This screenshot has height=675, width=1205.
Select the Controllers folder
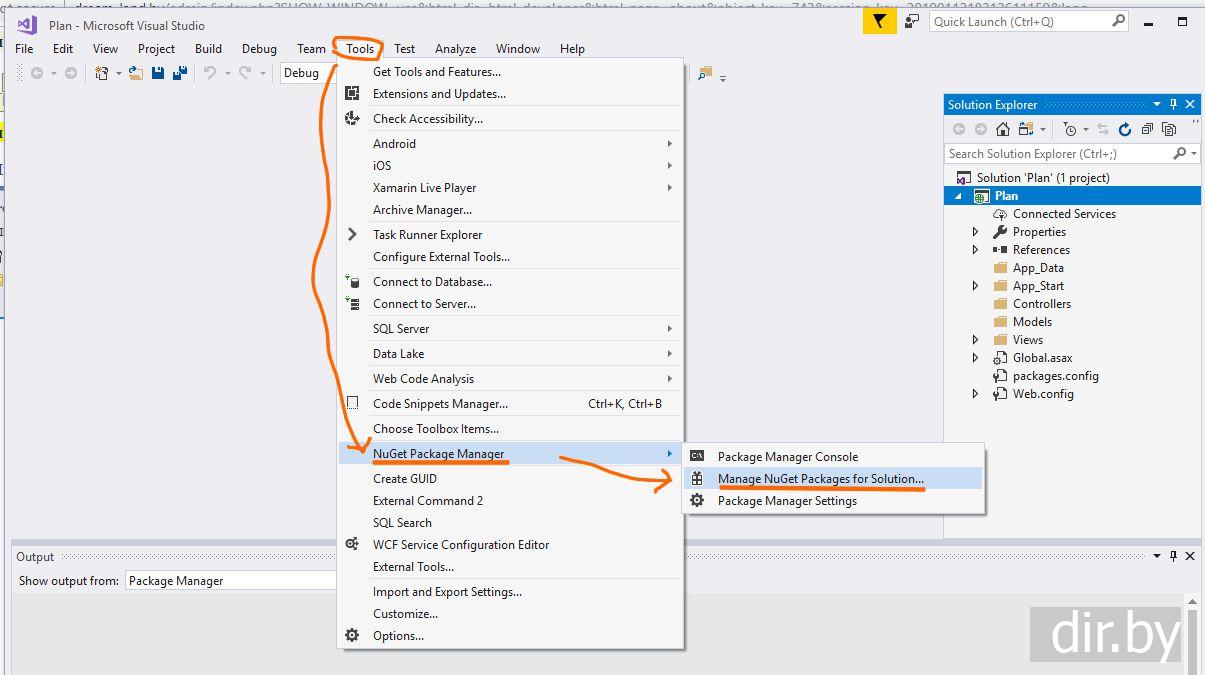(x=1042, y=304)
